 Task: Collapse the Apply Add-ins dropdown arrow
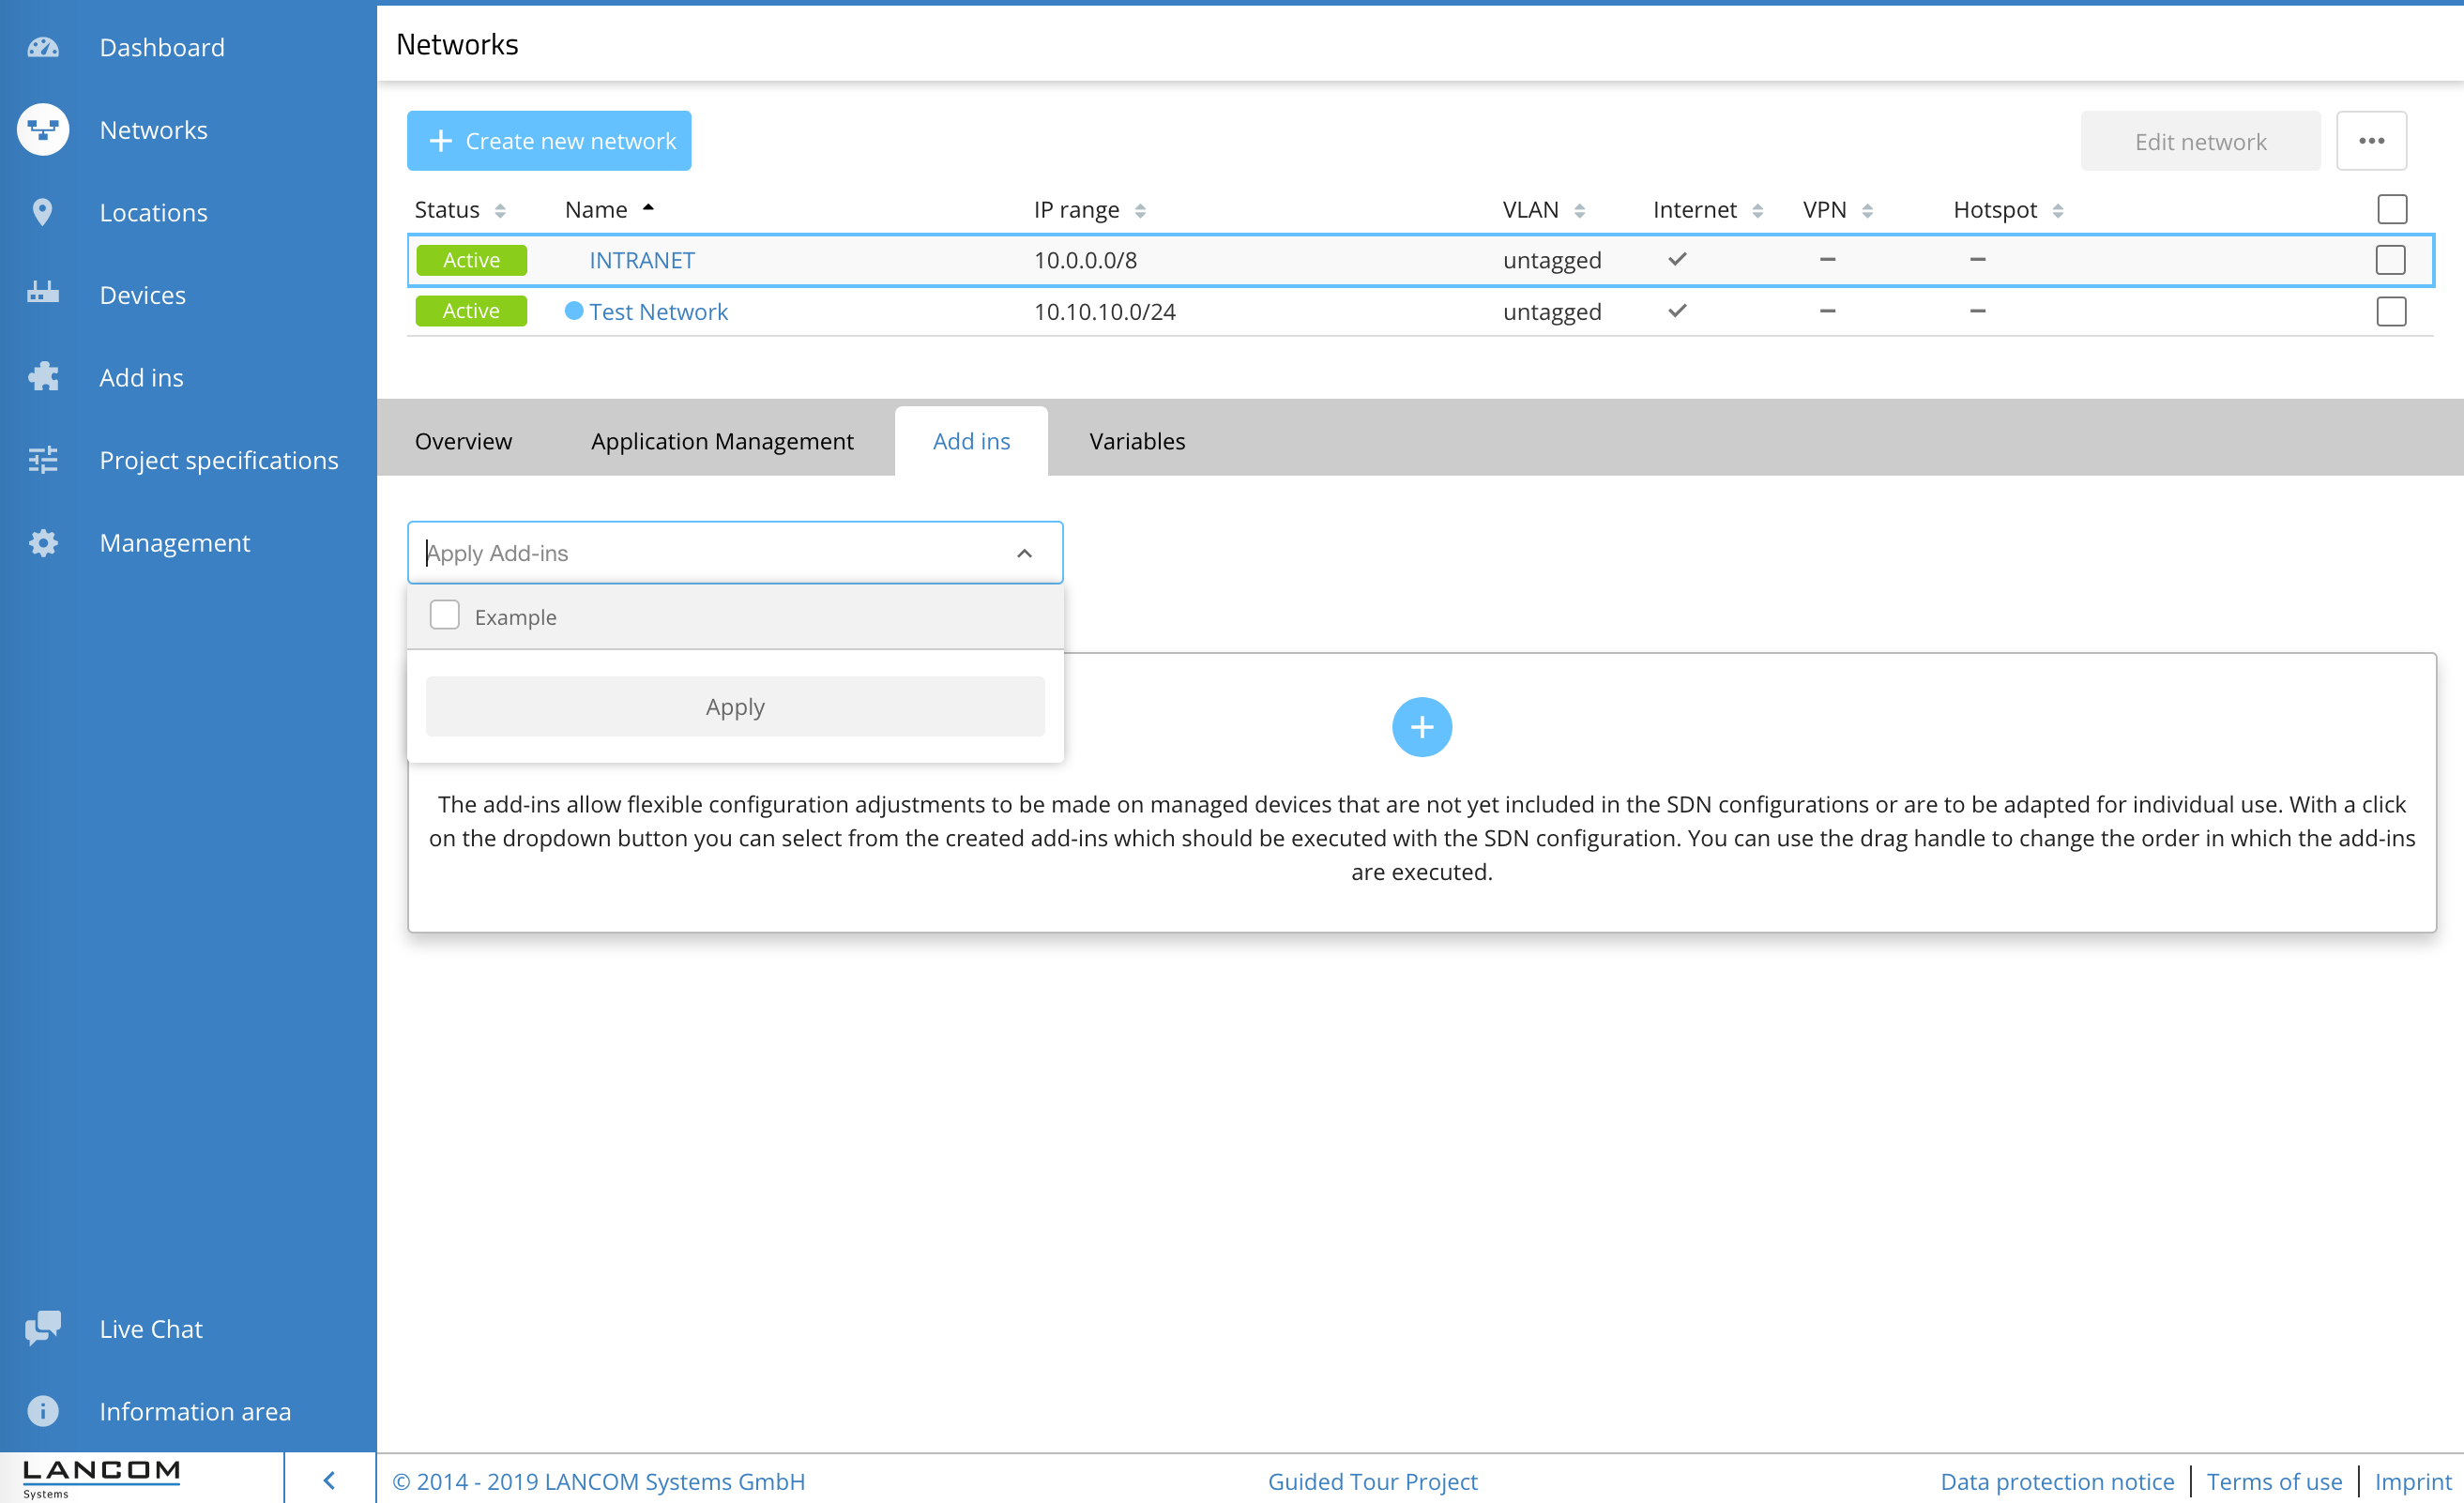coord(1024,553)
